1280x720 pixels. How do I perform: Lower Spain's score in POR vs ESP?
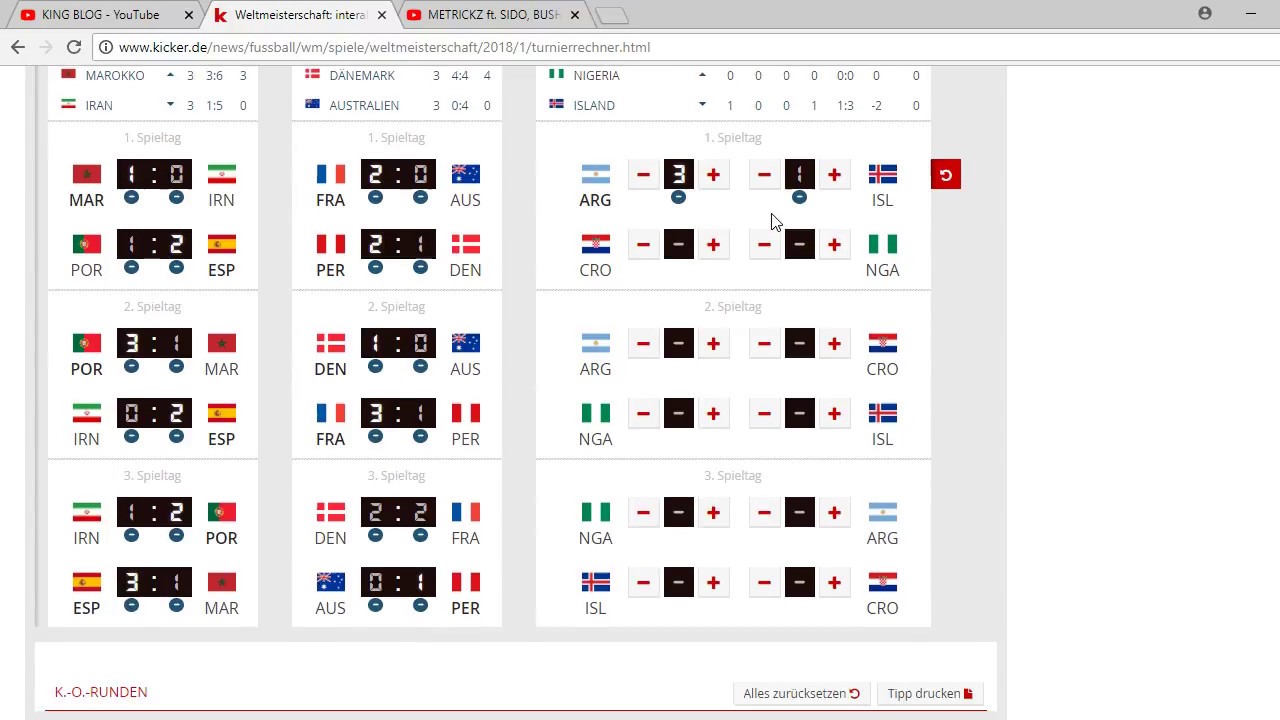tap(176, 267)
